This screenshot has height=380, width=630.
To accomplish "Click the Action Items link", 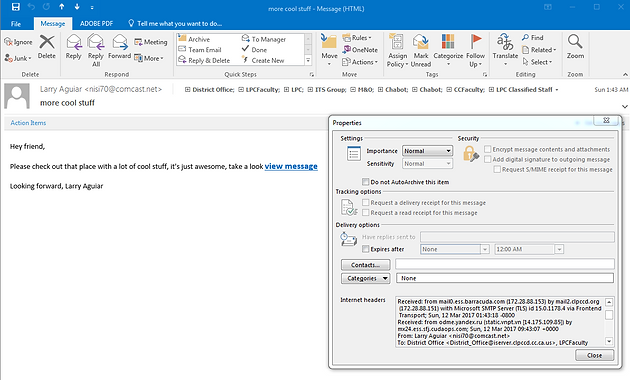I will click(x=28, y=123).
